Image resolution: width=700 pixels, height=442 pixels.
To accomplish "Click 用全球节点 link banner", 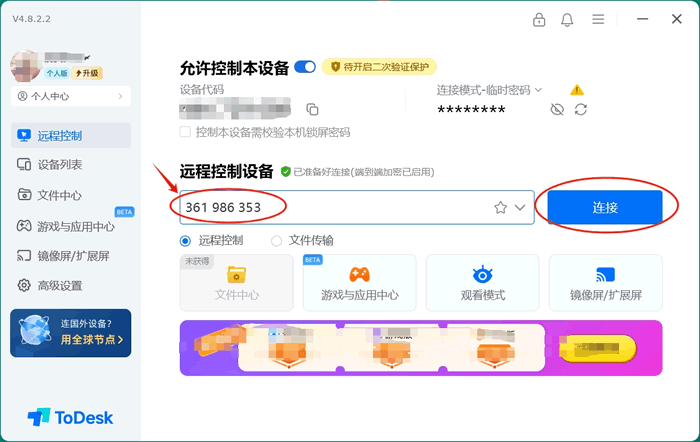I will pyautogui.click(x=91, y=340).
